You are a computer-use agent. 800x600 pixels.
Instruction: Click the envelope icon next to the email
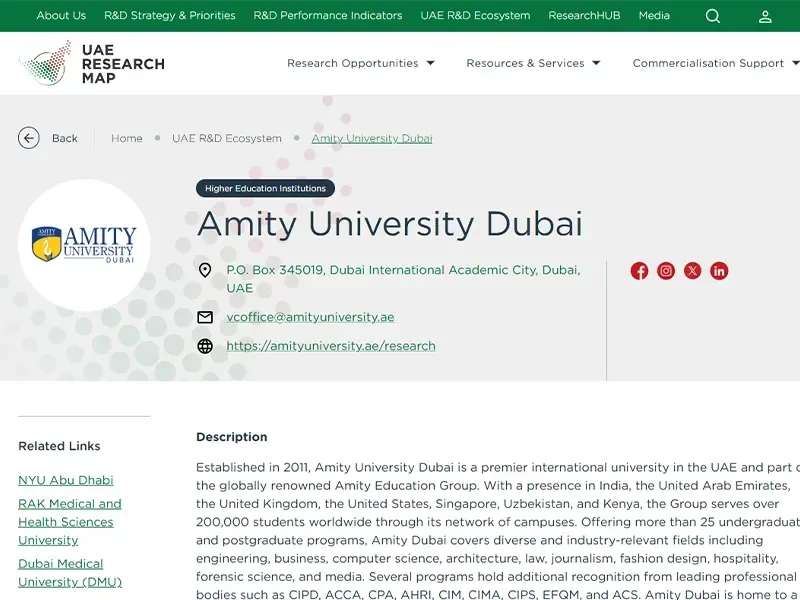point(204,317)
